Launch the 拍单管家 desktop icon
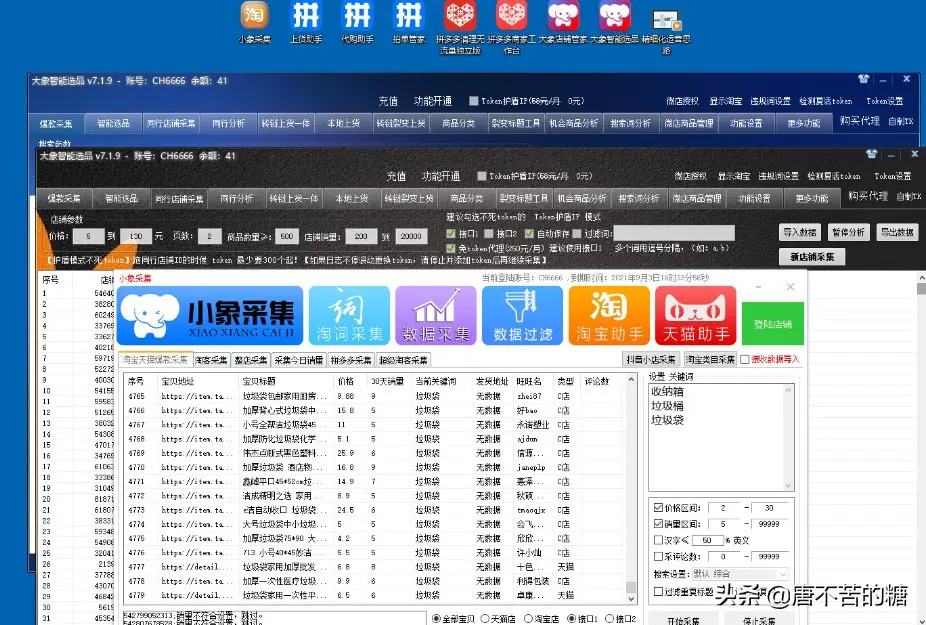Viewport: 926px width, 625px height. pyautogui.click(x=409, y=22)
